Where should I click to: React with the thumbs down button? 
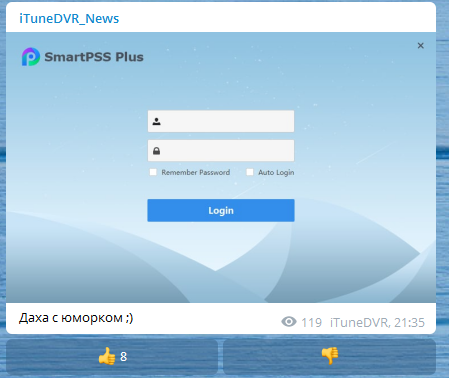click(329, 356)
